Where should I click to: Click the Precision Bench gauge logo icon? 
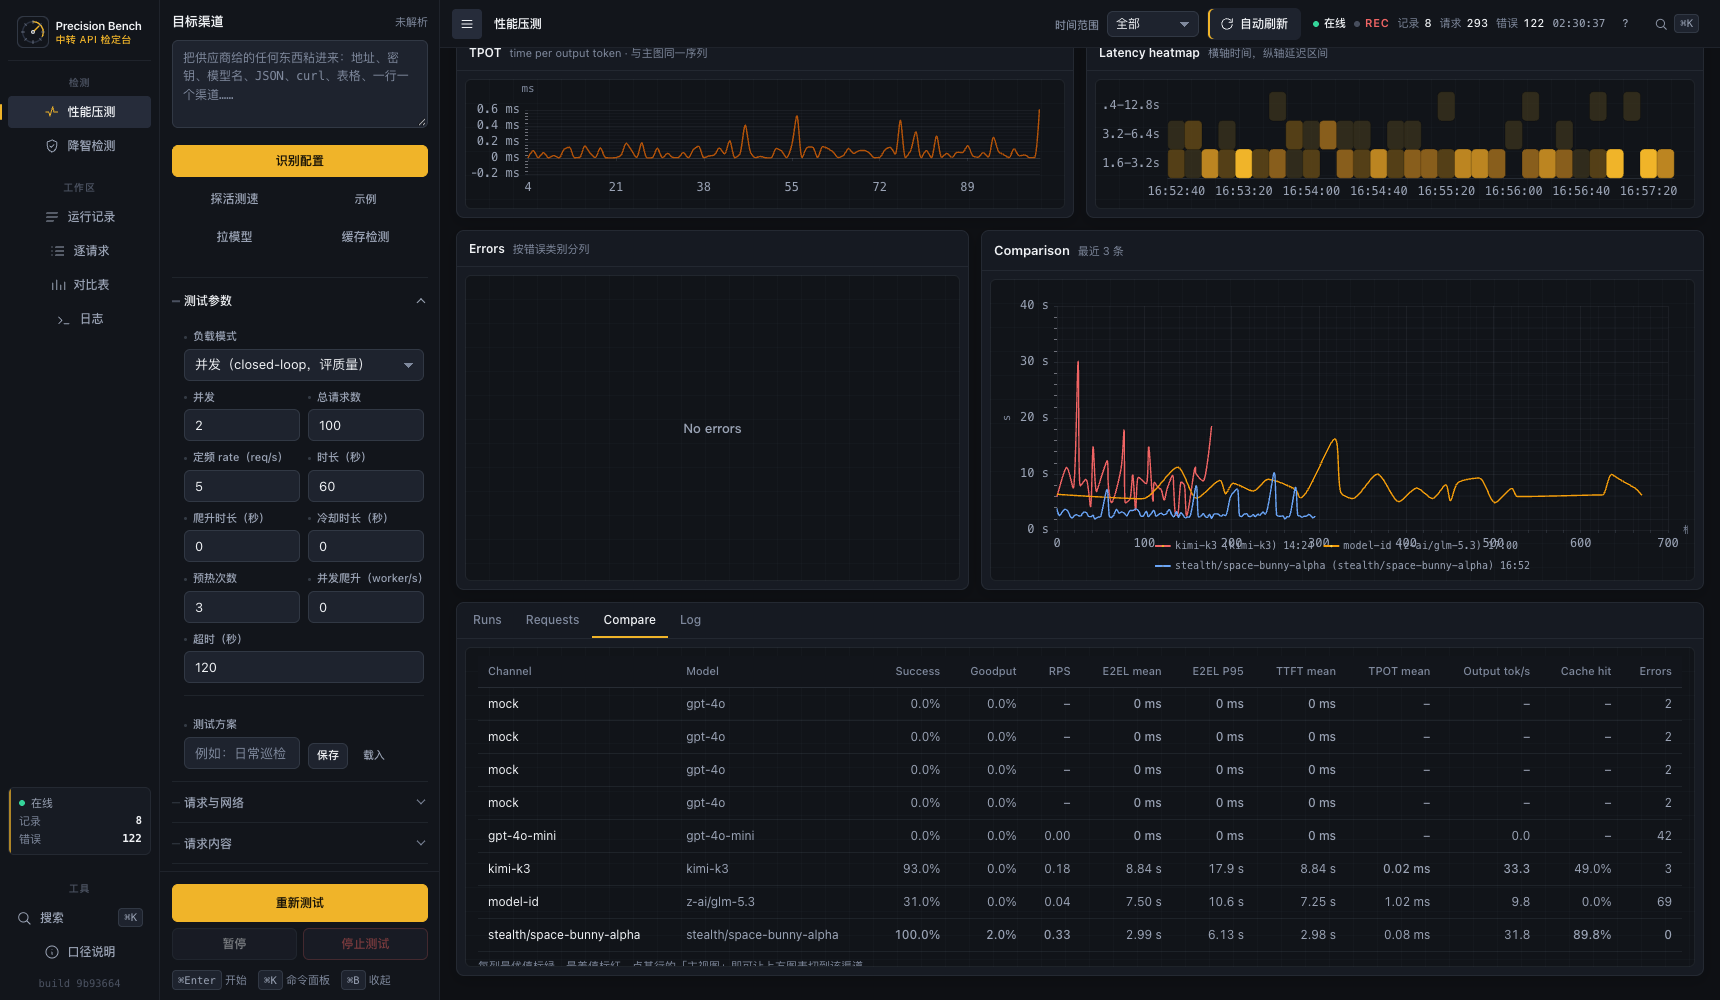pos(33,32)
